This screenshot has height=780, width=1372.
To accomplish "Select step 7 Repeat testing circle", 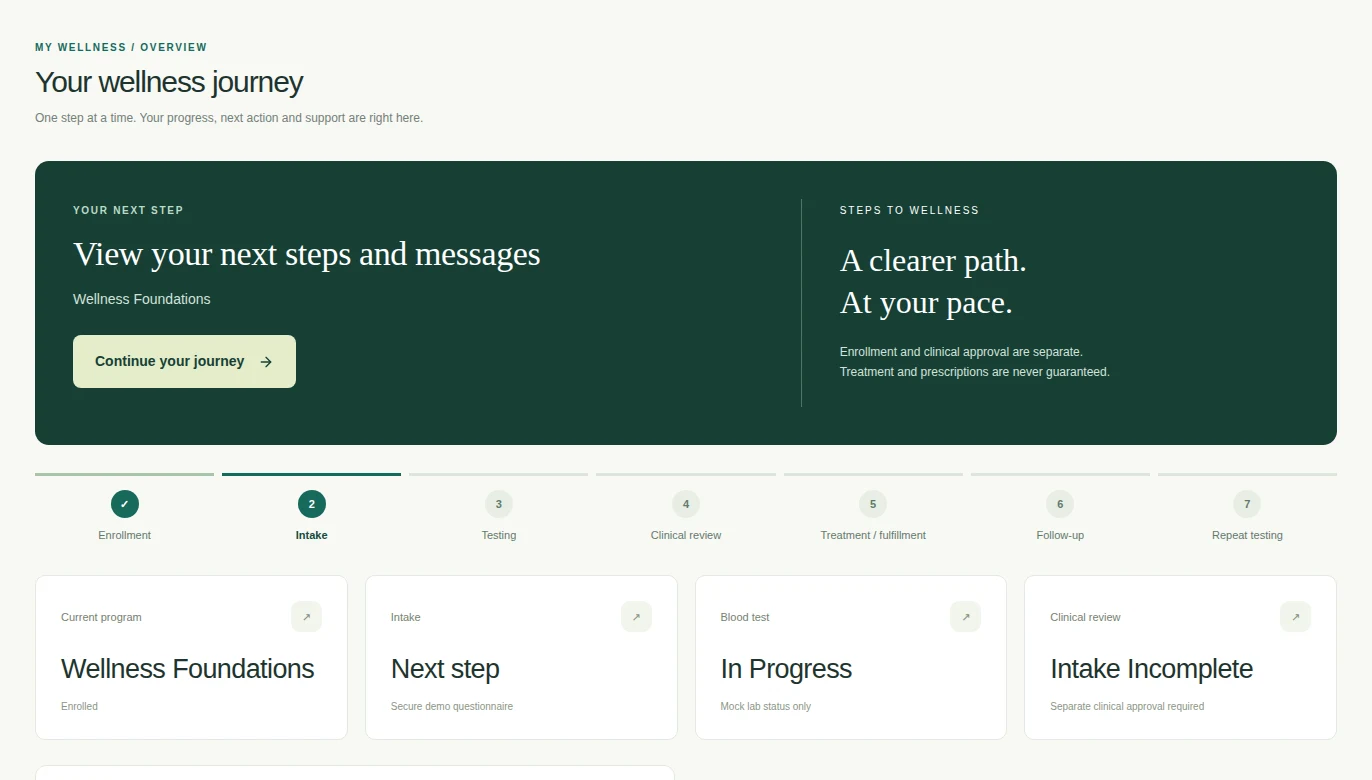I will [1247, 504].
